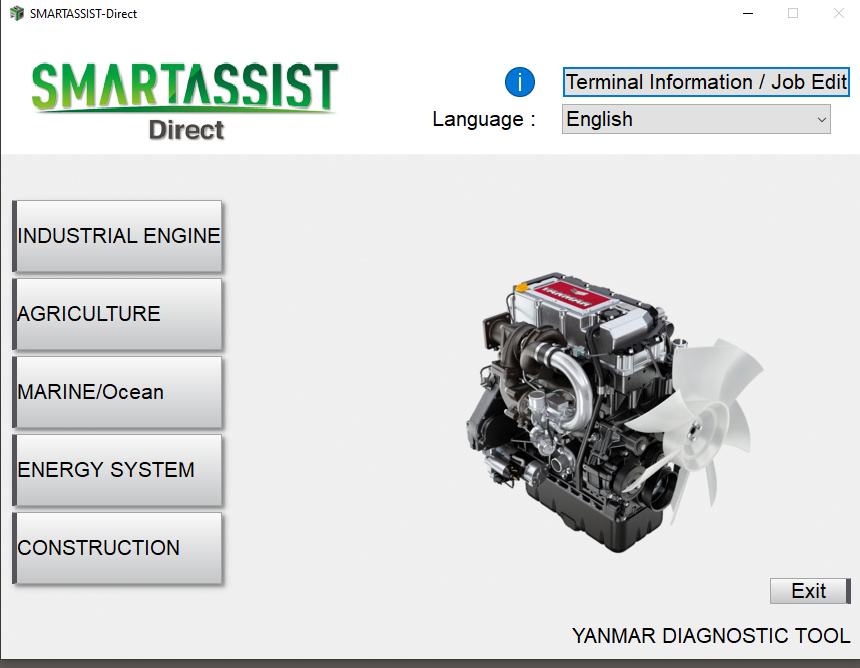The height and width of the screenshot is (668, 860).
Task: Click the blue information icon
Action: (x=519, y=82)
